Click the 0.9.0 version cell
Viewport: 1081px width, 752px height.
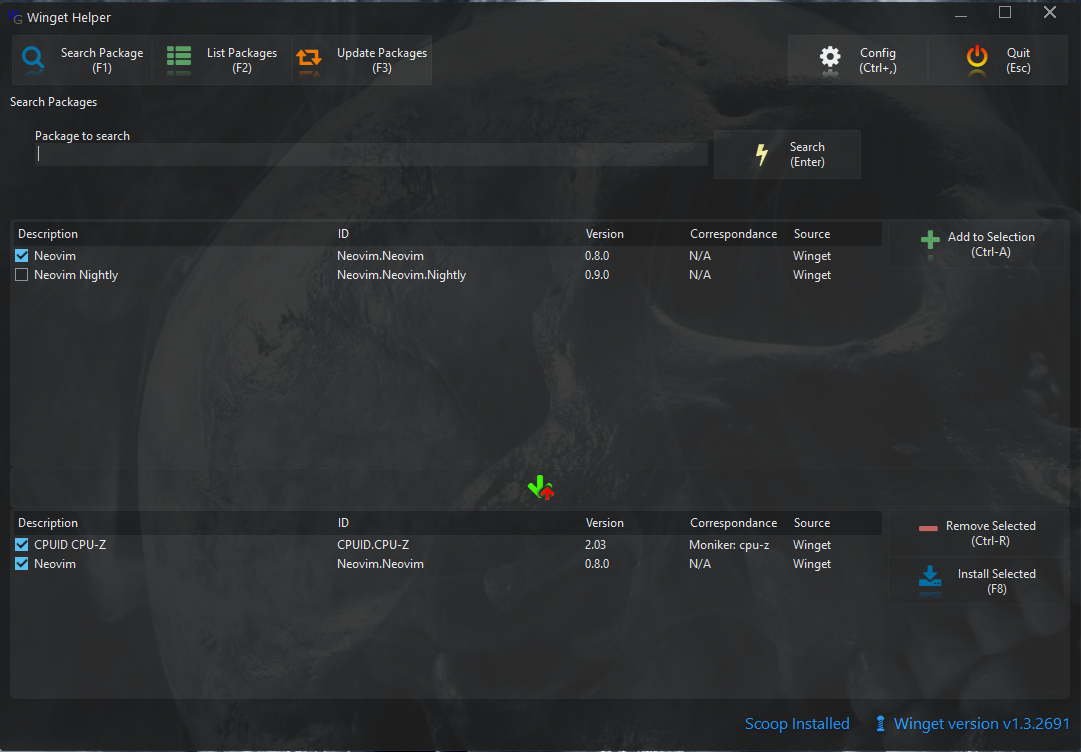click(x=597, y=275)
